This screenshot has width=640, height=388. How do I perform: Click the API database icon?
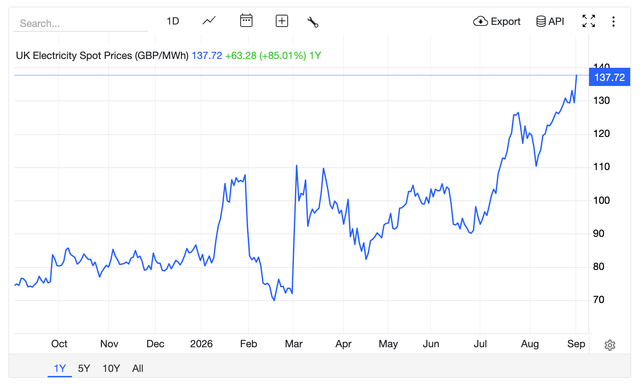pos(540,21)
